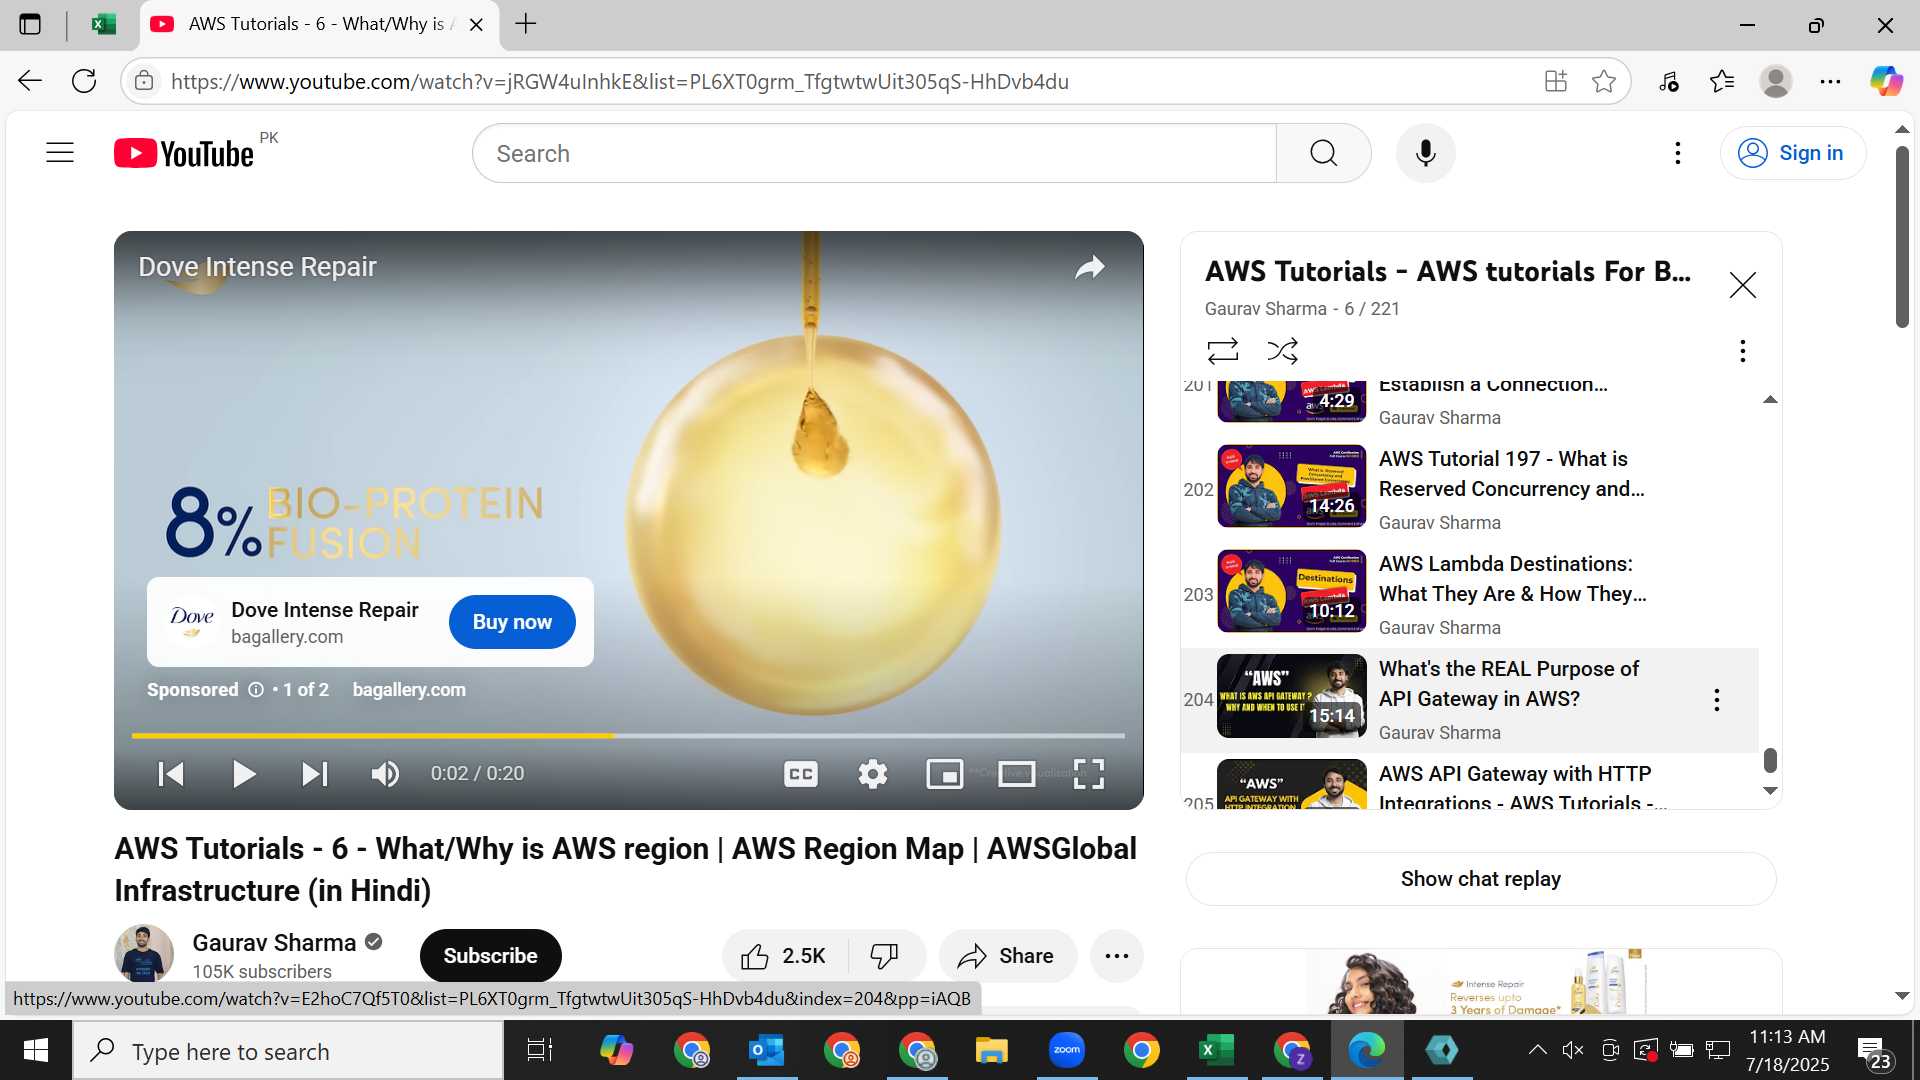Open browser apps grid icon in address bar
This screenshot has height=1080, width=1920.
[x=1555, y=81]
